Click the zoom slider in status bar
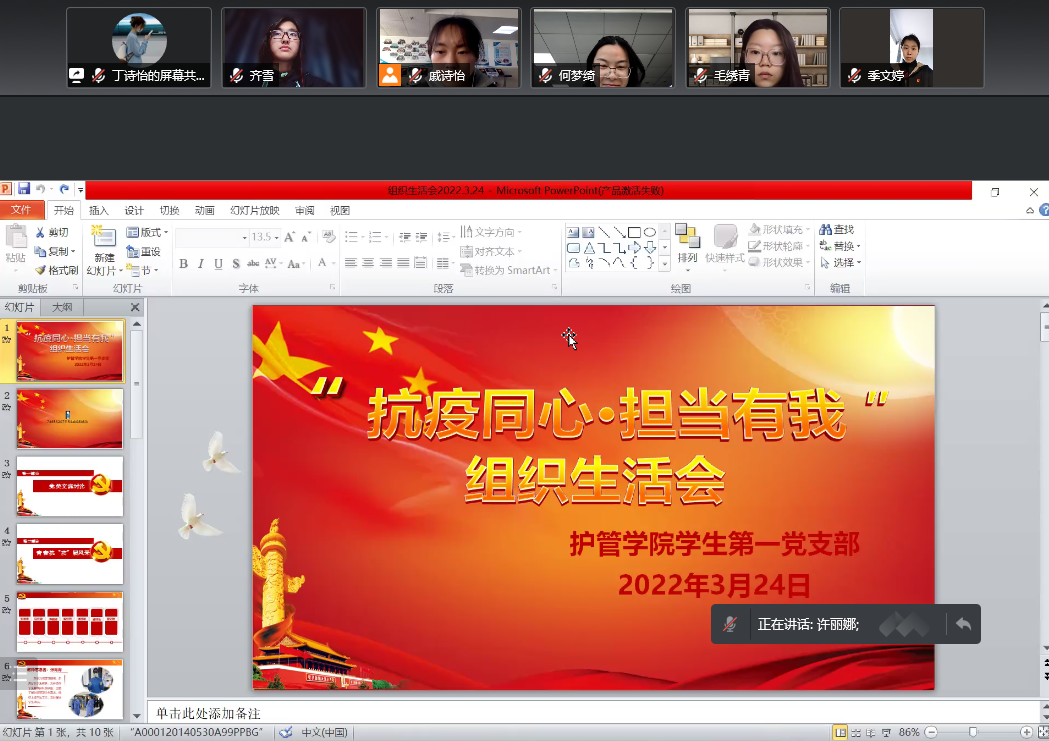The height and width of the screenshot is (741, 1049). coord(972,733)
